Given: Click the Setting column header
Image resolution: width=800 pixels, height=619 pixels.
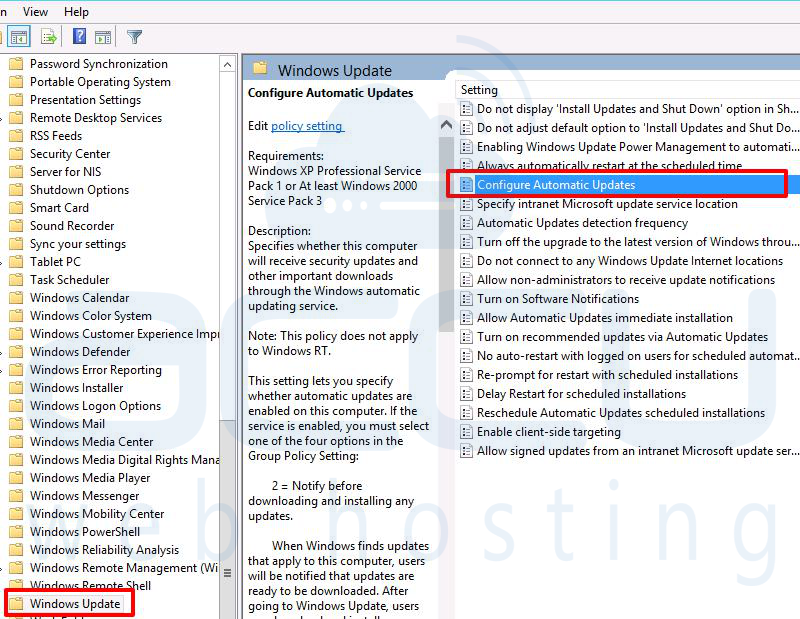Looking at the screenshot, I should tap(479, 90).
